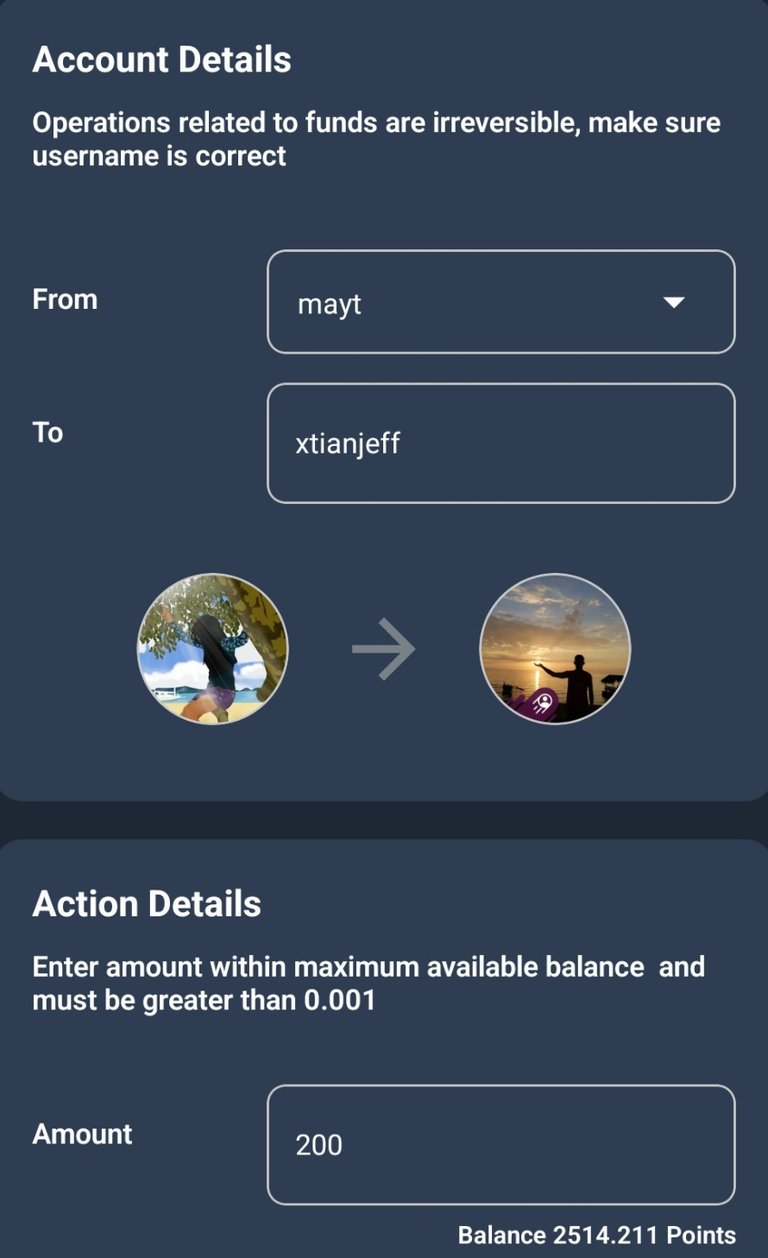The image size is (768, 1258).
Task: Click the '200' value in Amount
Action: tap(319, 1145)
